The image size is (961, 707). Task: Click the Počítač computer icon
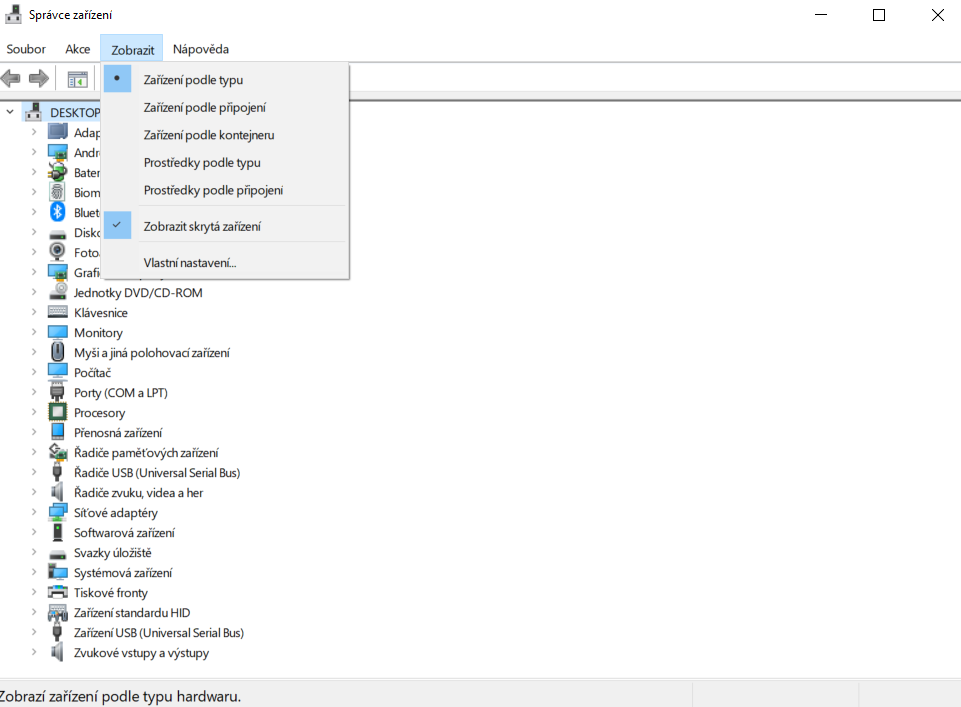pyautogui.click(x=58, y=372)
